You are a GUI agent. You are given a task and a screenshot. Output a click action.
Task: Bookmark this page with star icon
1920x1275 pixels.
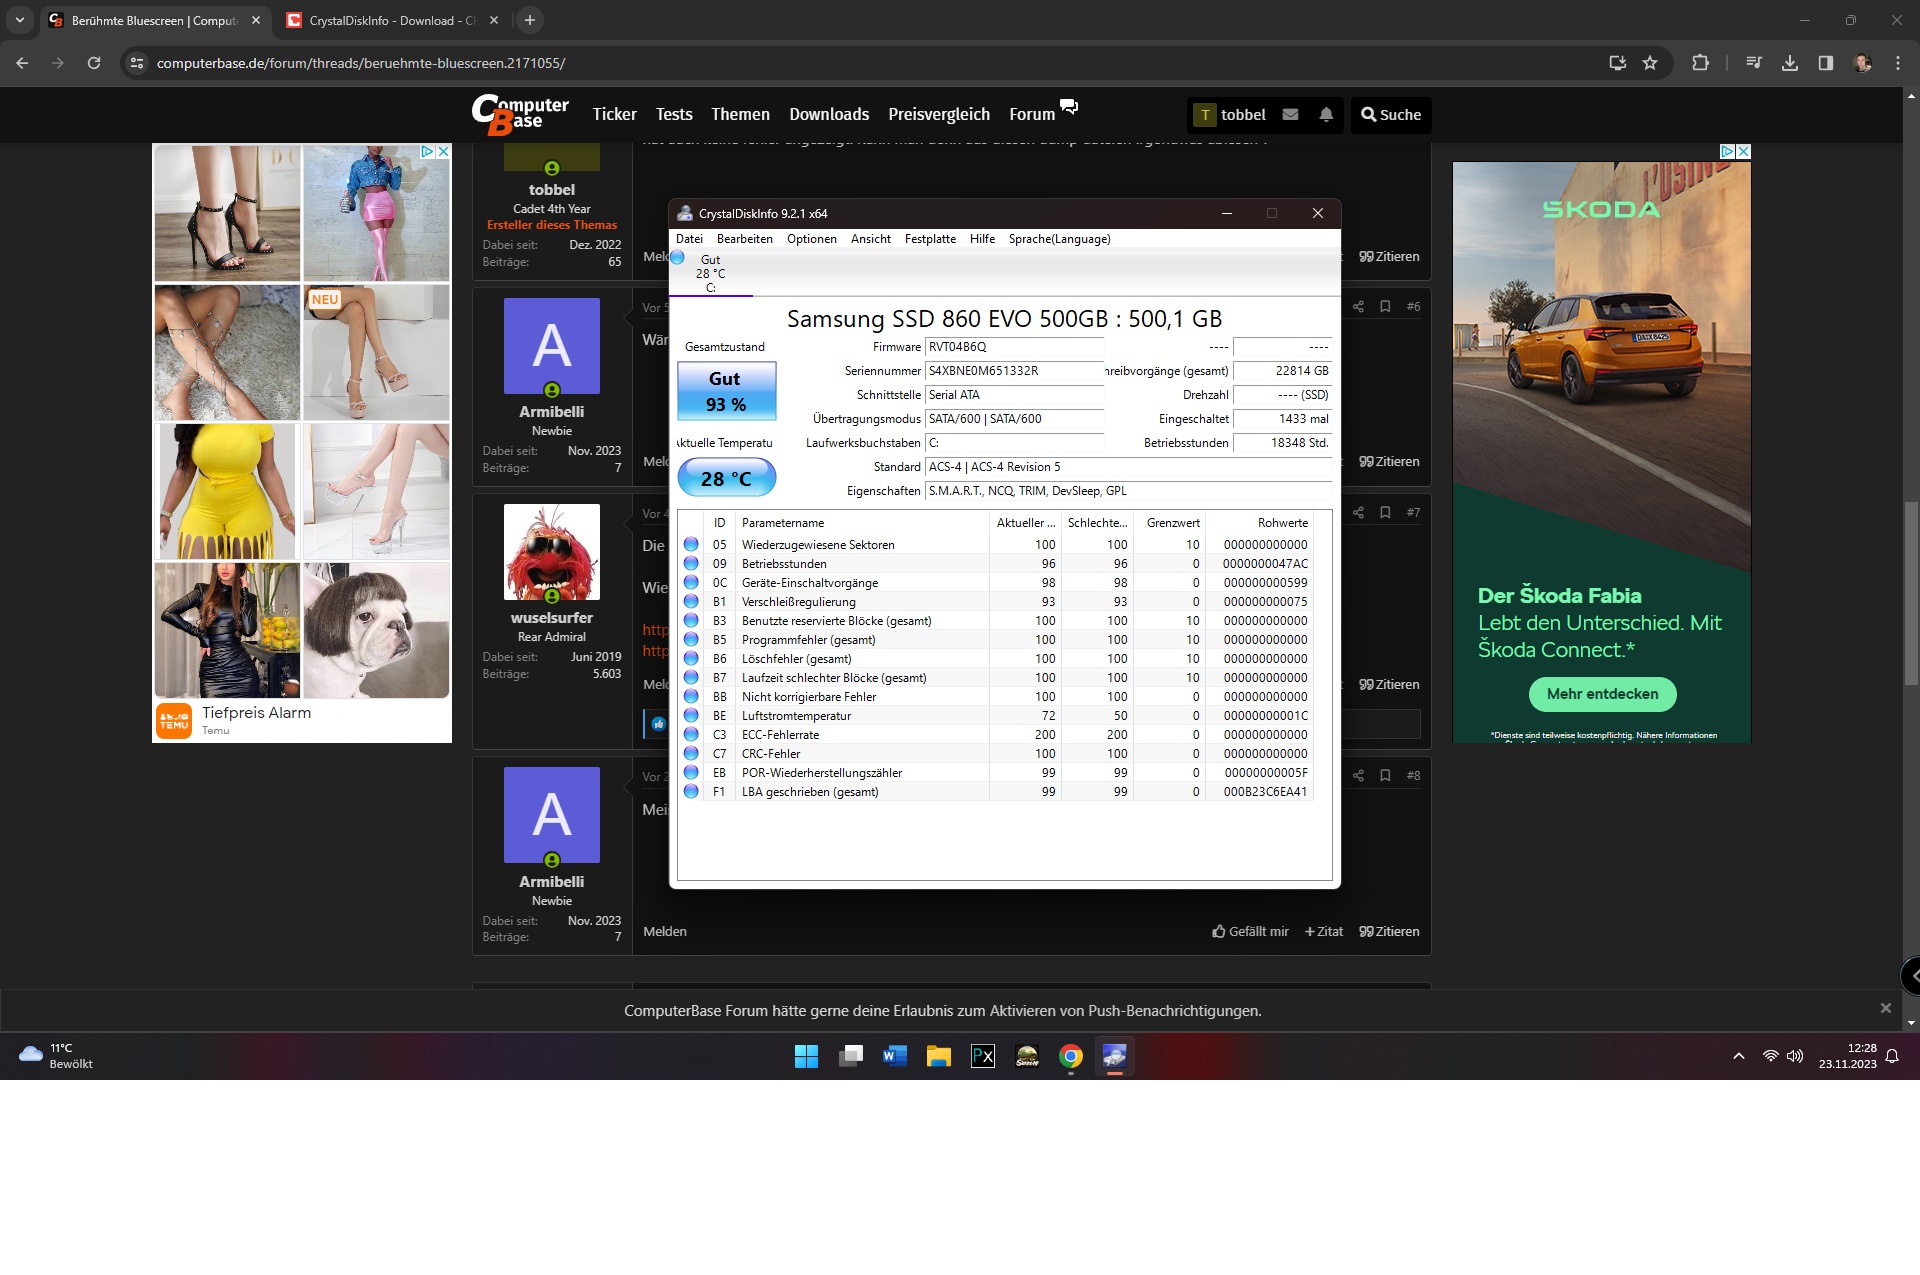click(x=1650, y=63)
